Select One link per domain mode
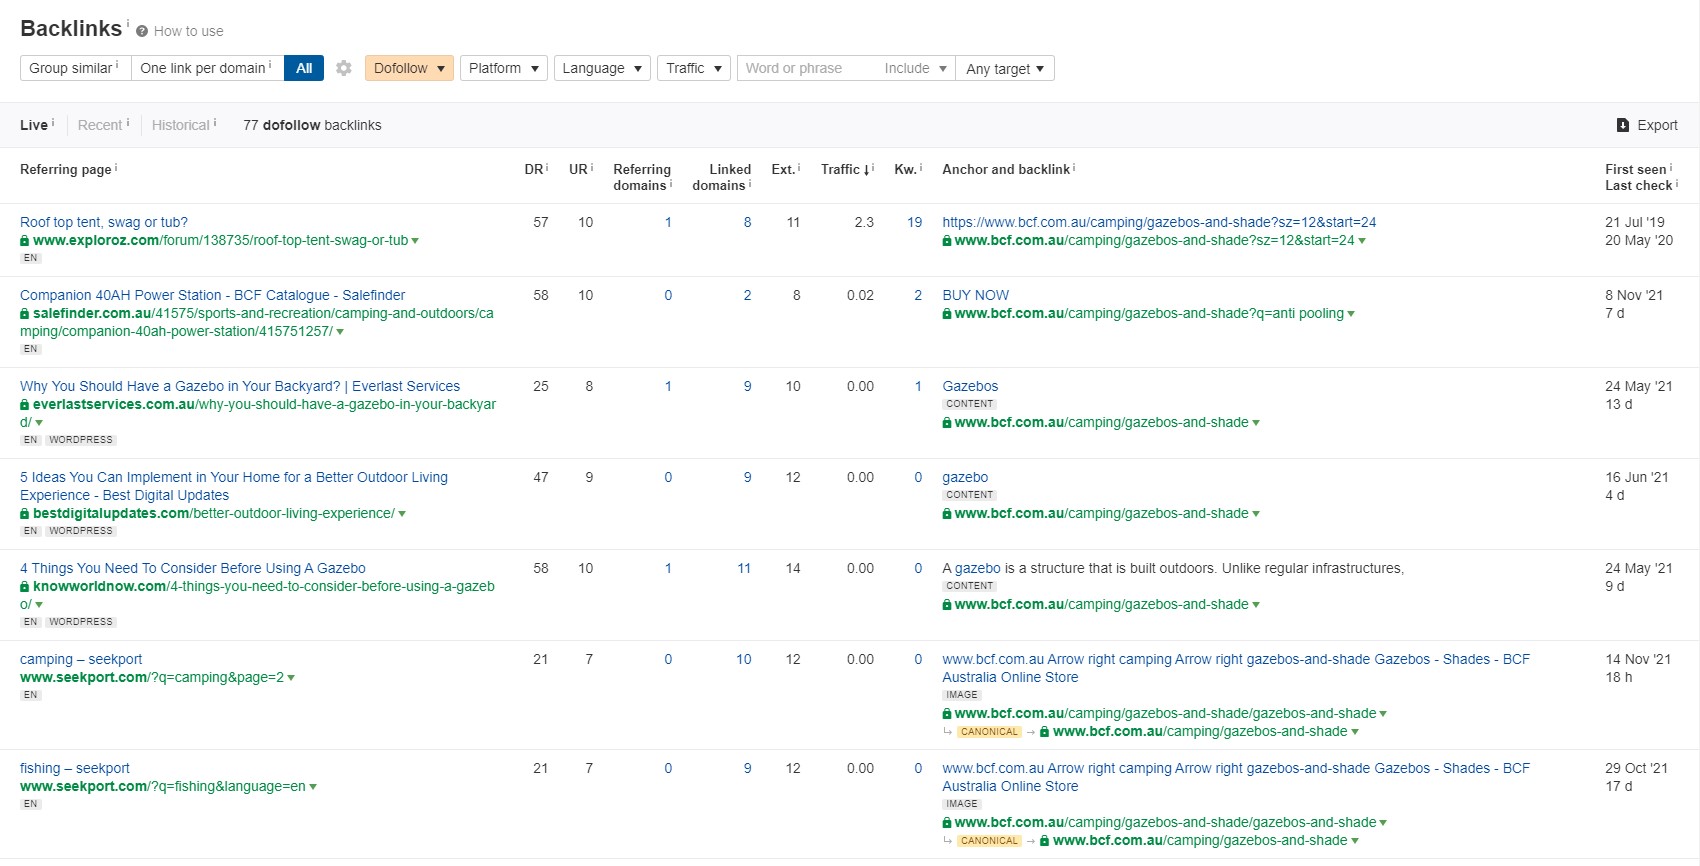 (207, 68)
